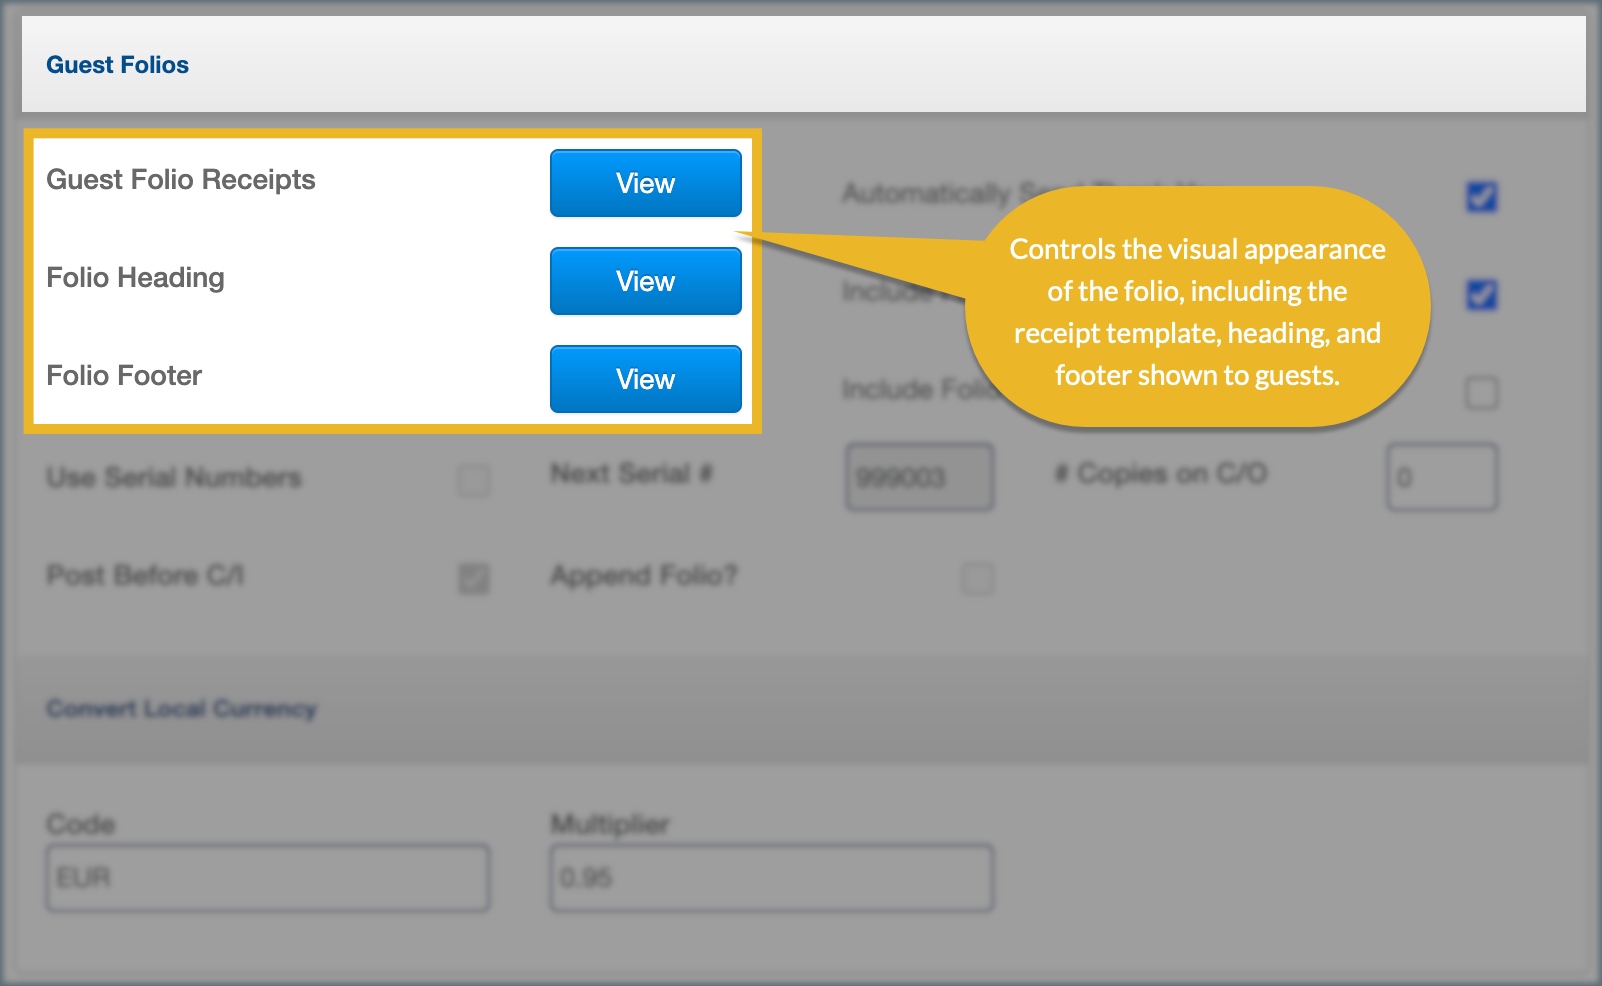Click View button for Guest Folio Receipts
This screenshot has width=1602, height=986.
(645, 183)
